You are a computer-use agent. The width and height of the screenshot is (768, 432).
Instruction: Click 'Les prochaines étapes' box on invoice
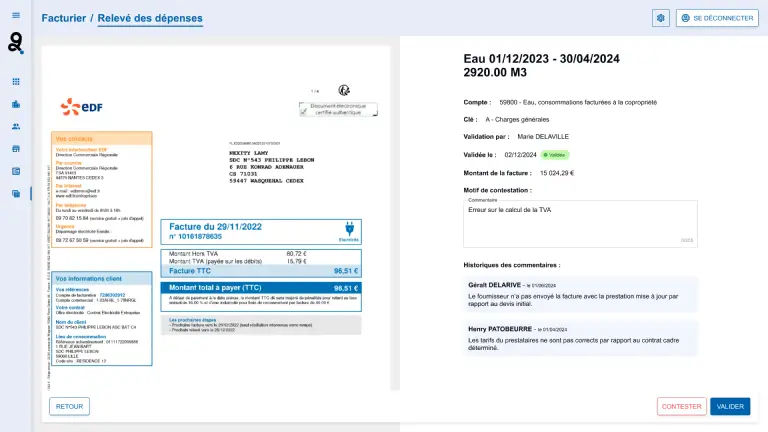261,325
